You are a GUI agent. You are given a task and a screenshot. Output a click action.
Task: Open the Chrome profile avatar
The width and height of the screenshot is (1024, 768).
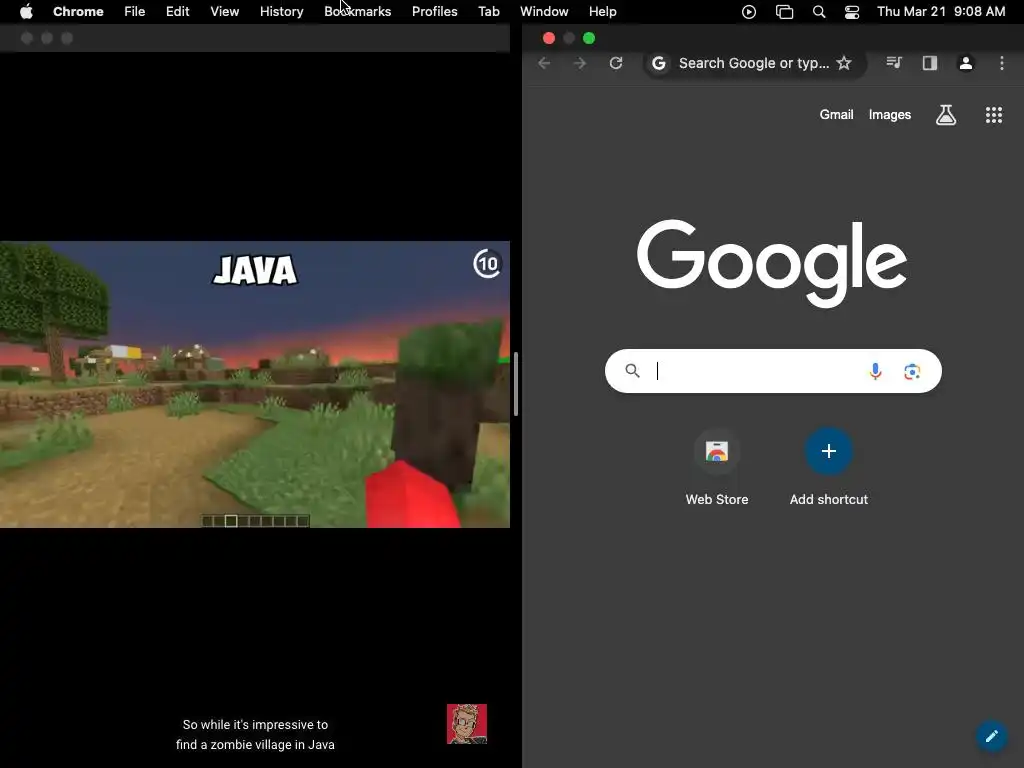click(x=966, y=63)
